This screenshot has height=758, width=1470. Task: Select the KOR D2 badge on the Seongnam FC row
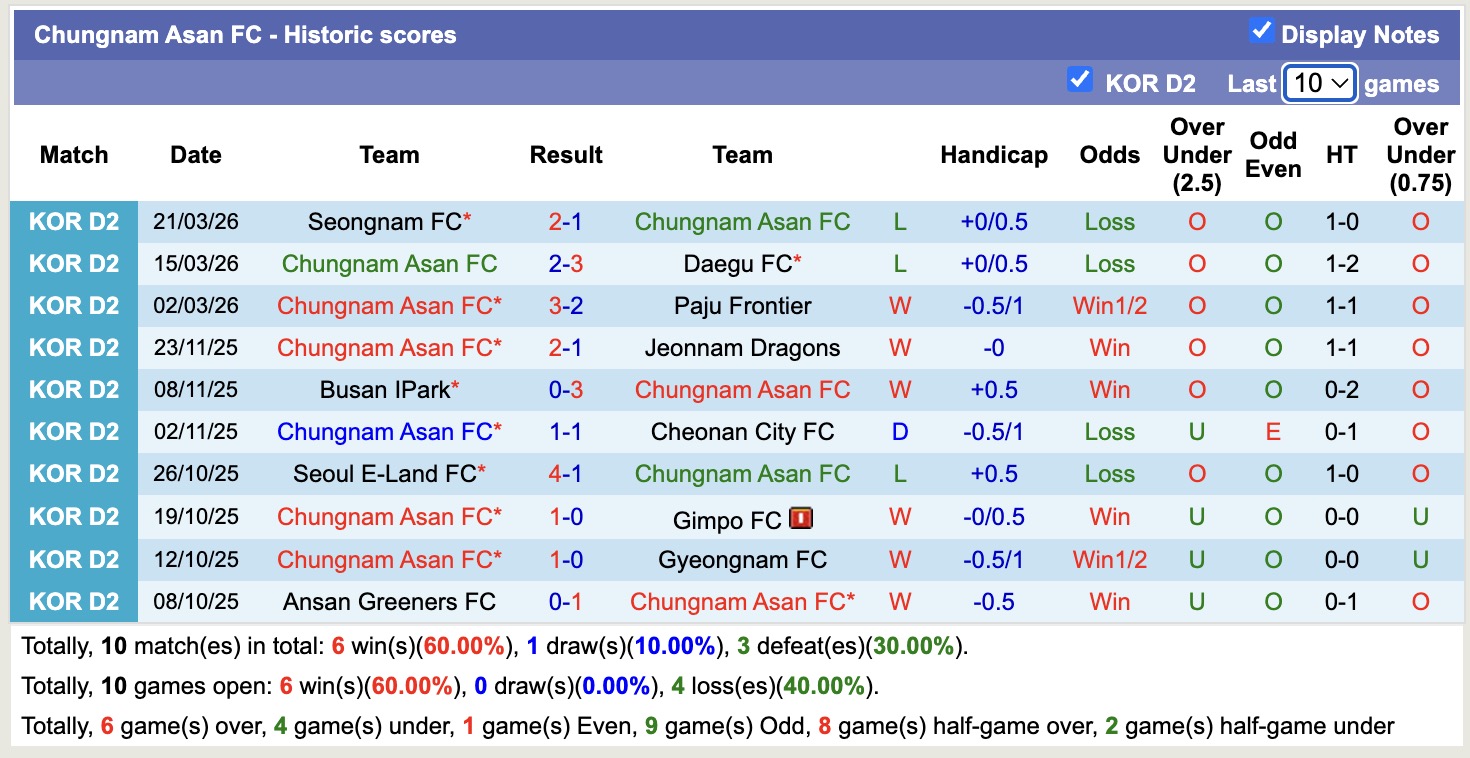pyautogui.click(x=74, y=221)
